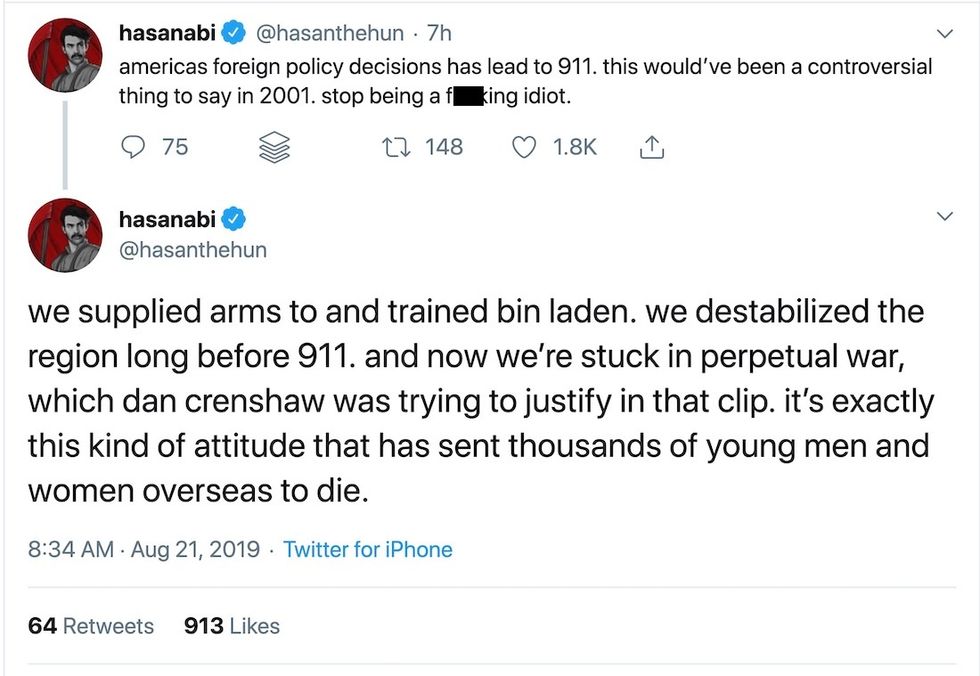Click the @hasanthehun handle in first tweet
Viewport: 980px width, 676px height.
(x=330, y=33)
